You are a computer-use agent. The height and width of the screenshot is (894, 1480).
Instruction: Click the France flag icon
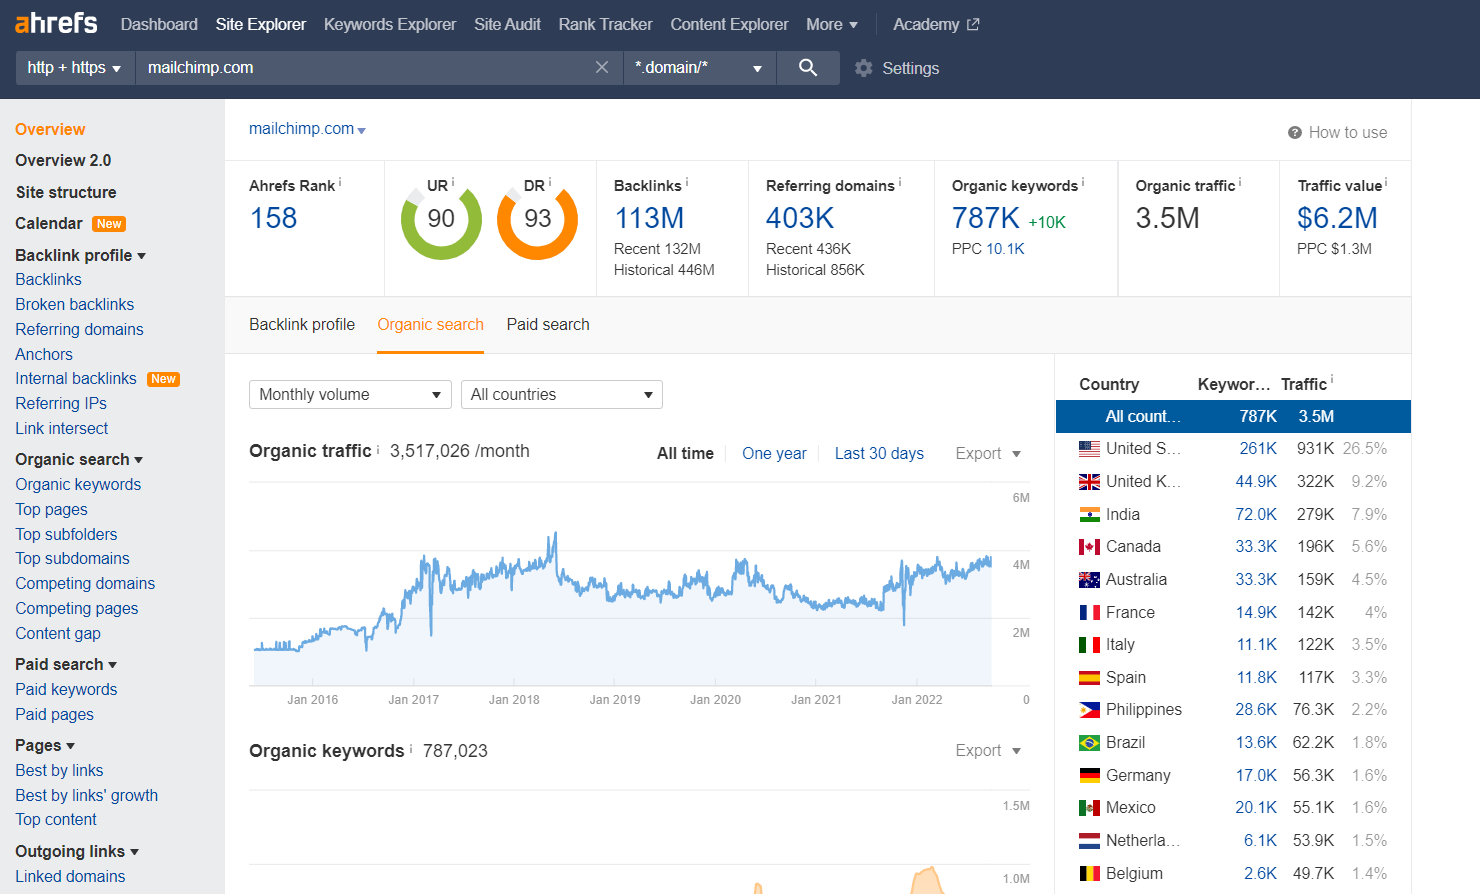(1090, 612)
